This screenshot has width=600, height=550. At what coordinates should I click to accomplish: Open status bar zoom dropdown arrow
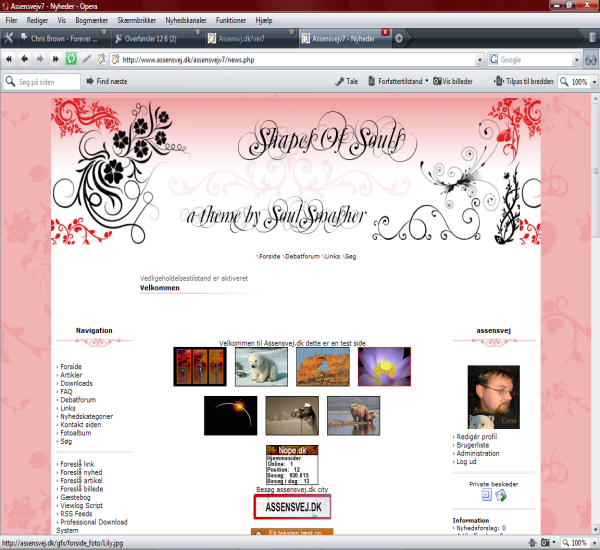point(594,543)
